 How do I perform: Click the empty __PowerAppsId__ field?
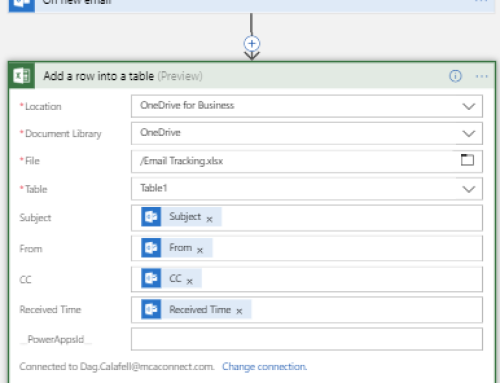(x=307, y=339)
